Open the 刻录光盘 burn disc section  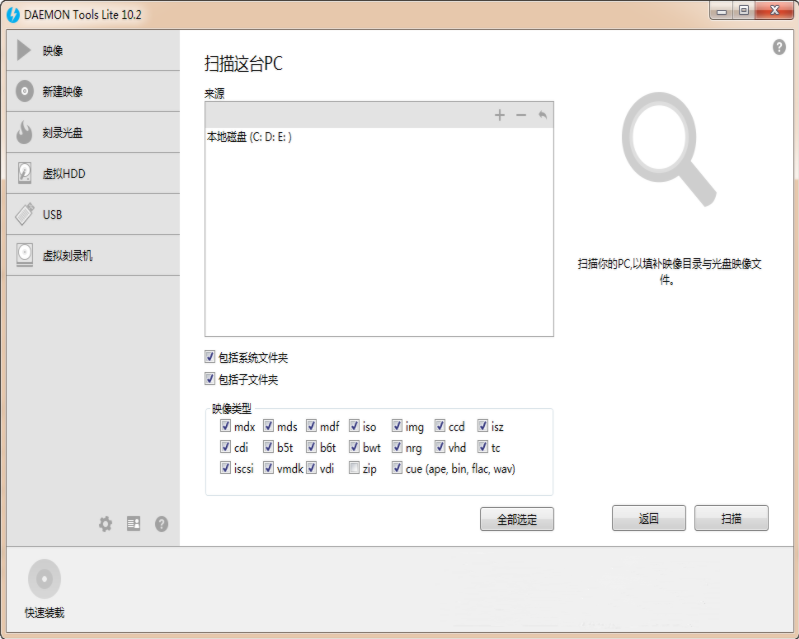93,132
